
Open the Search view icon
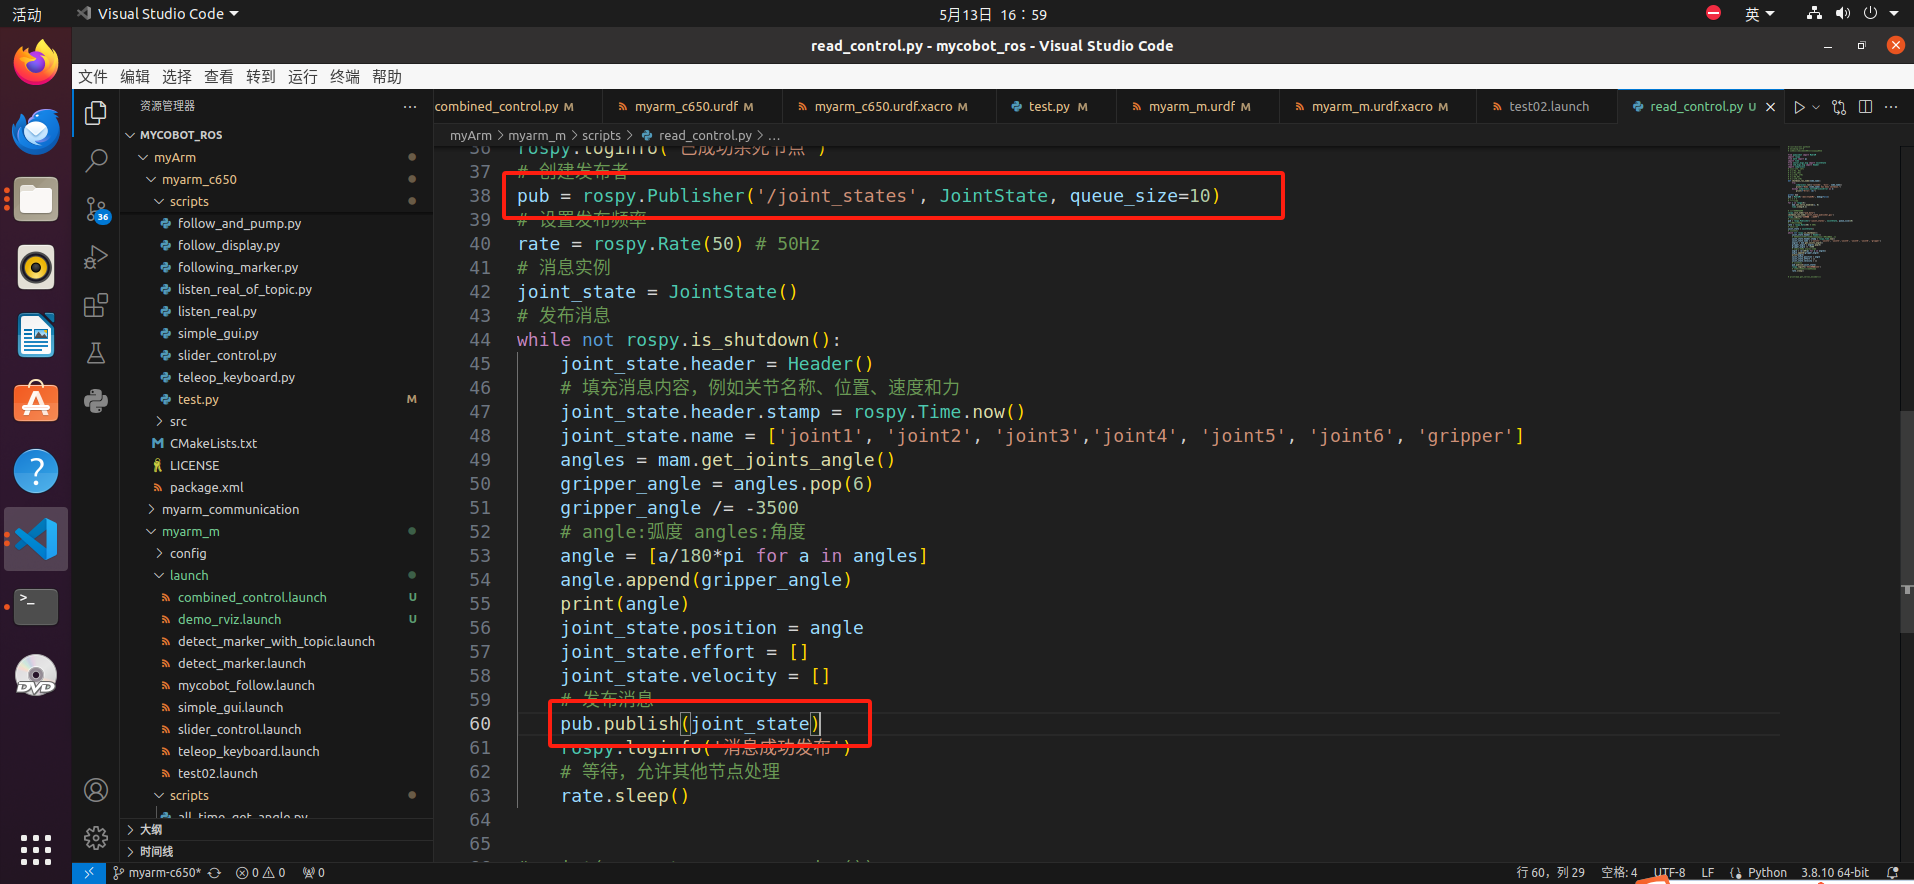point(96,160)
